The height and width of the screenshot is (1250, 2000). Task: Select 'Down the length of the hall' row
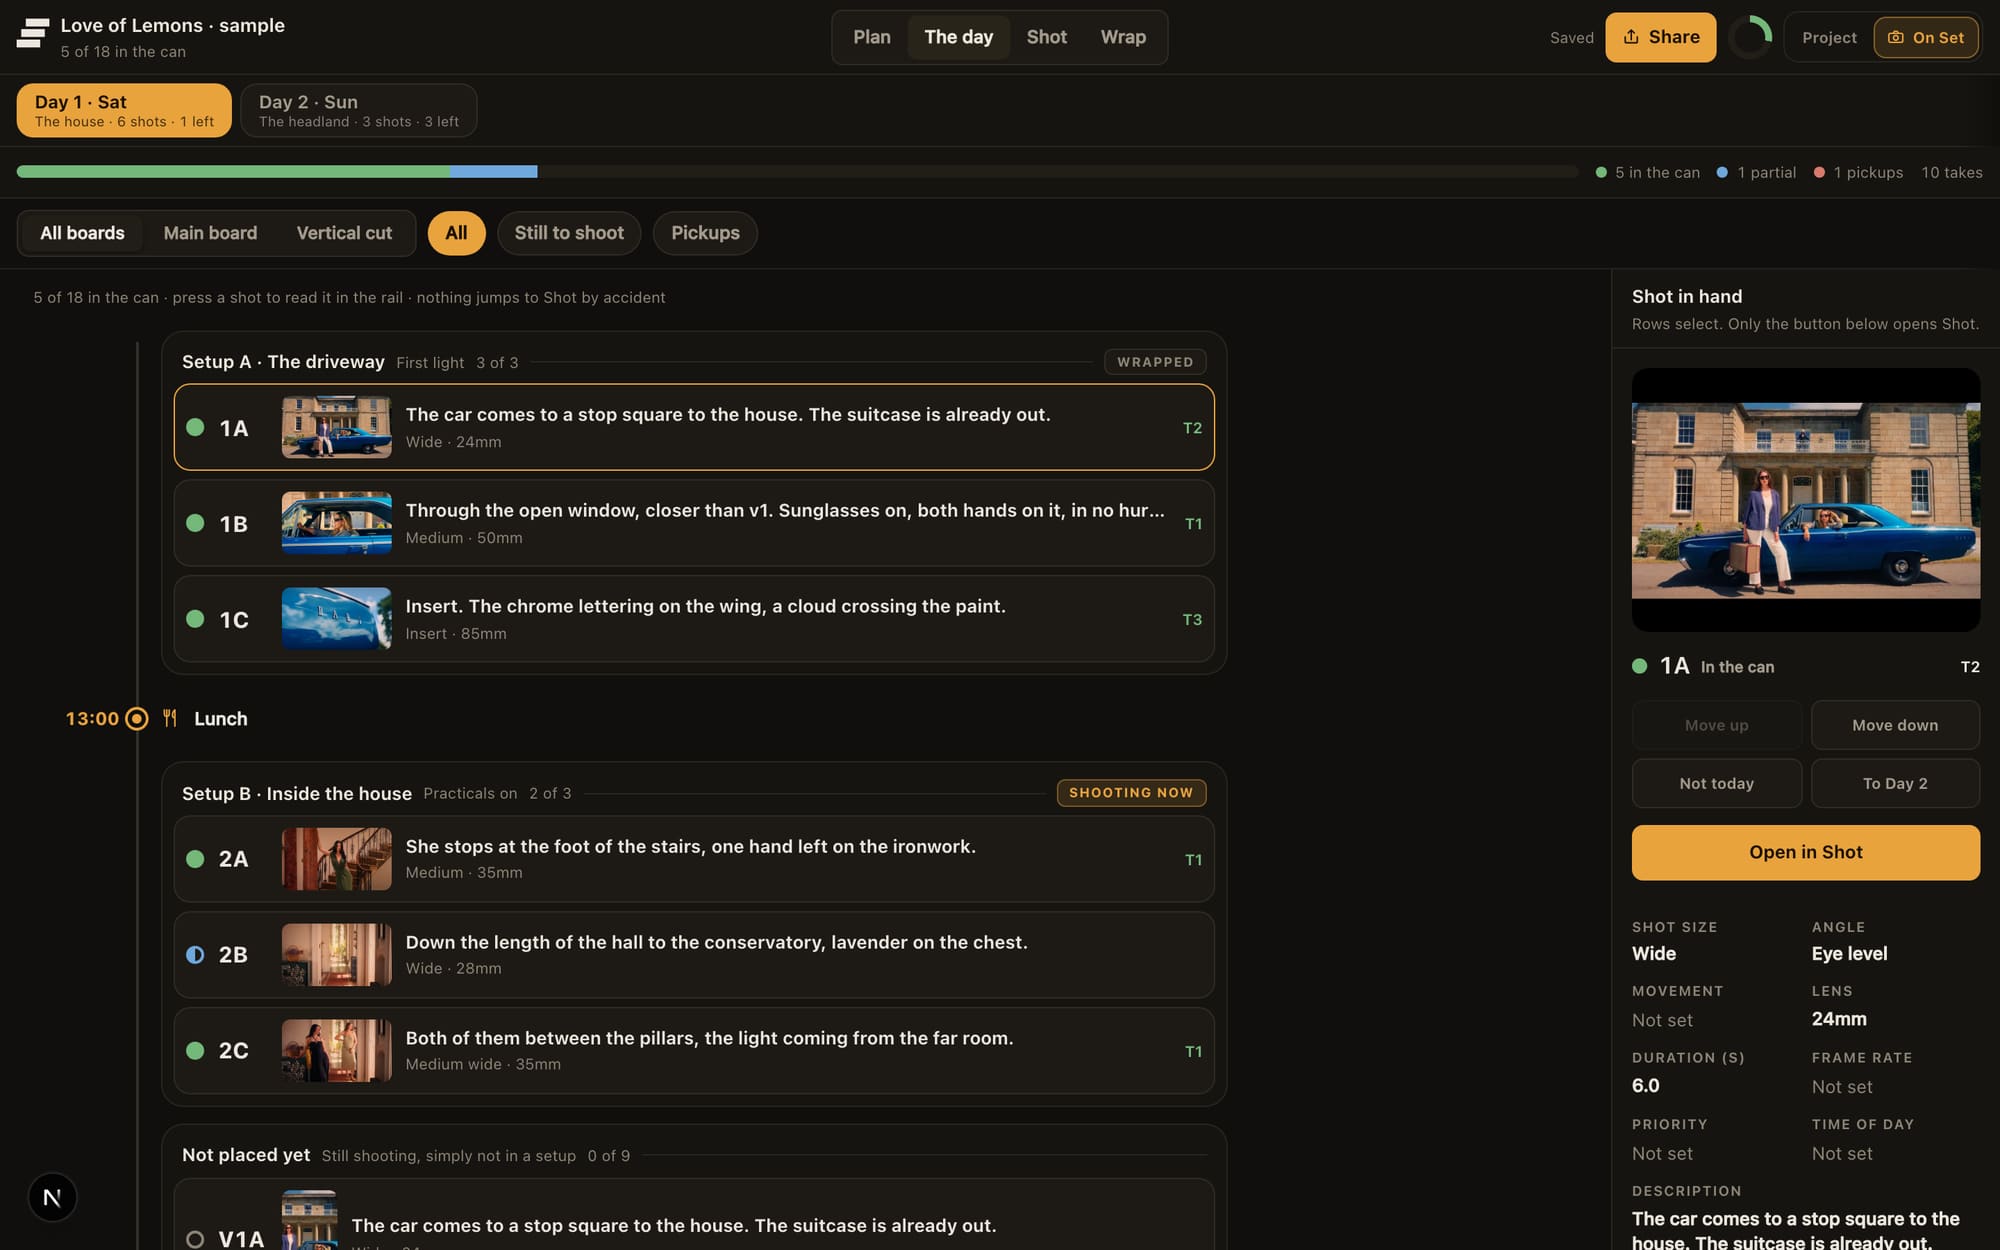(x=694, y=955)
